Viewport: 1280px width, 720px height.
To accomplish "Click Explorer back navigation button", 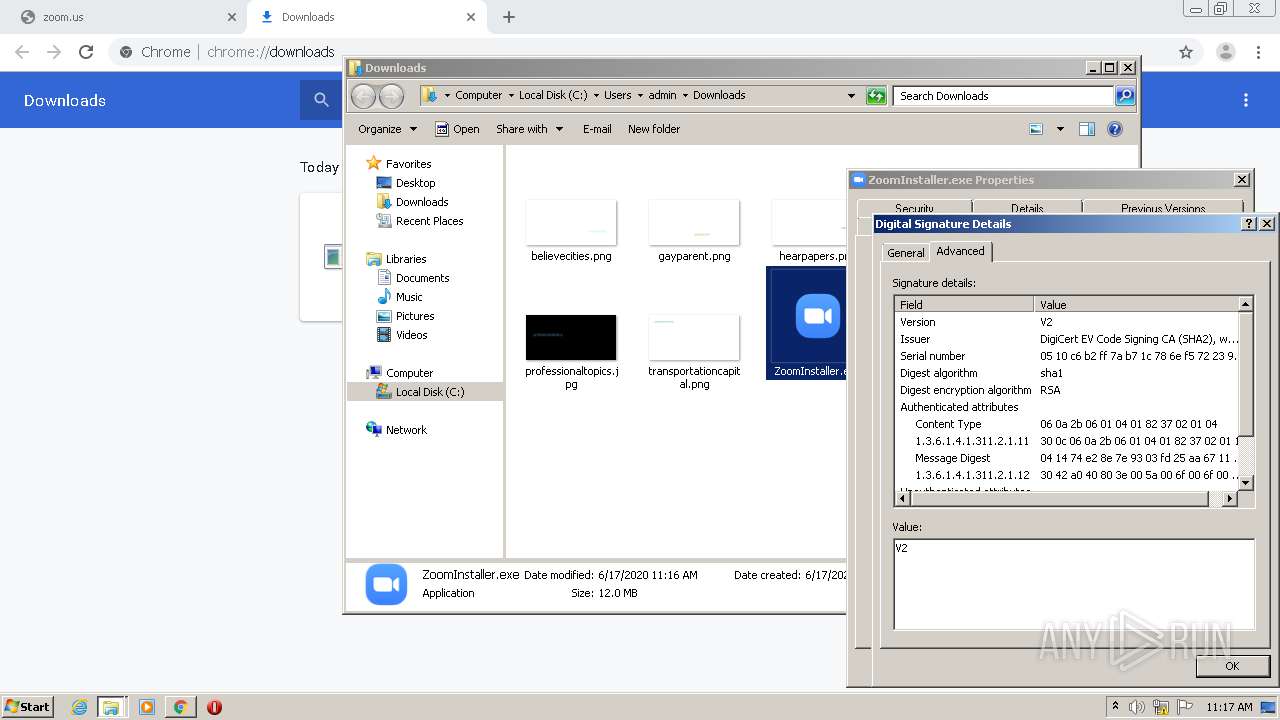I will (363, 96).
